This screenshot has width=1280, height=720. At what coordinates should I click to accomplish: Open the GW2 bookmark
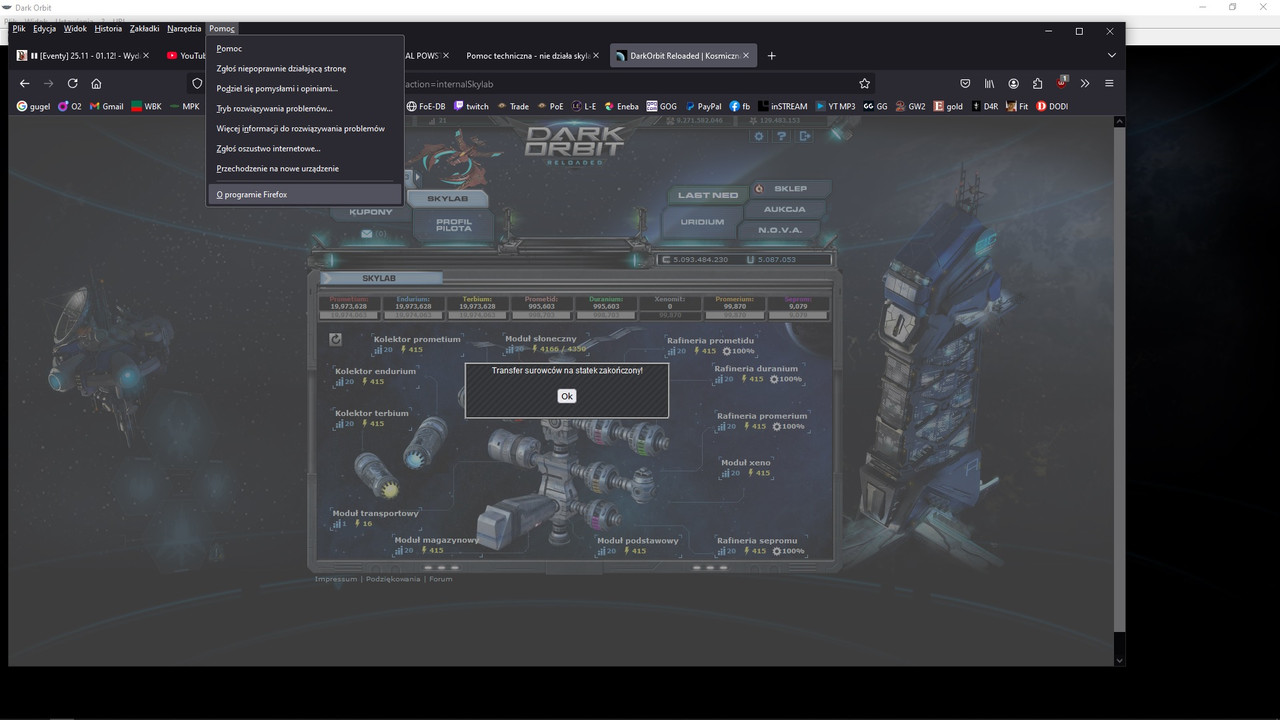(911, 106)
